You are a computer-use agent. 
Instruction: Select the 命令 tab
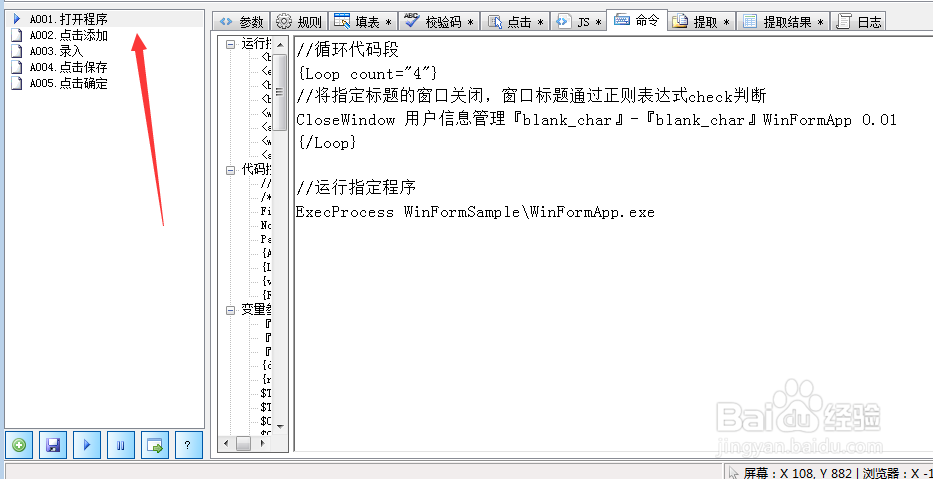[x=637, y=20]
